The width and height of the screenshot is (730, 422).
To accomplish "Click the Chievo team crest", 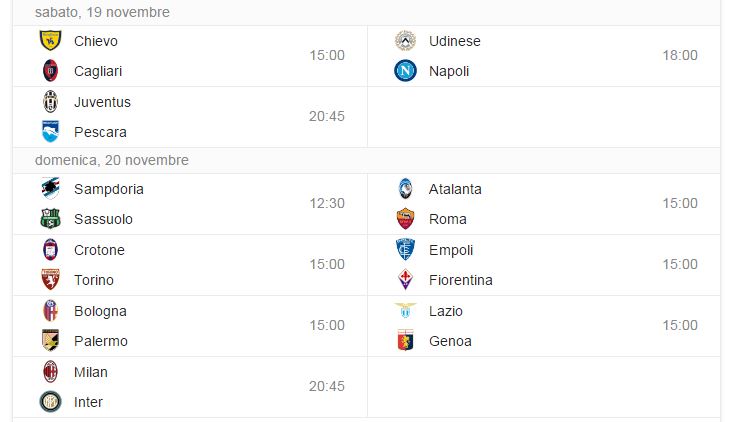I will [x=50, y=41].
